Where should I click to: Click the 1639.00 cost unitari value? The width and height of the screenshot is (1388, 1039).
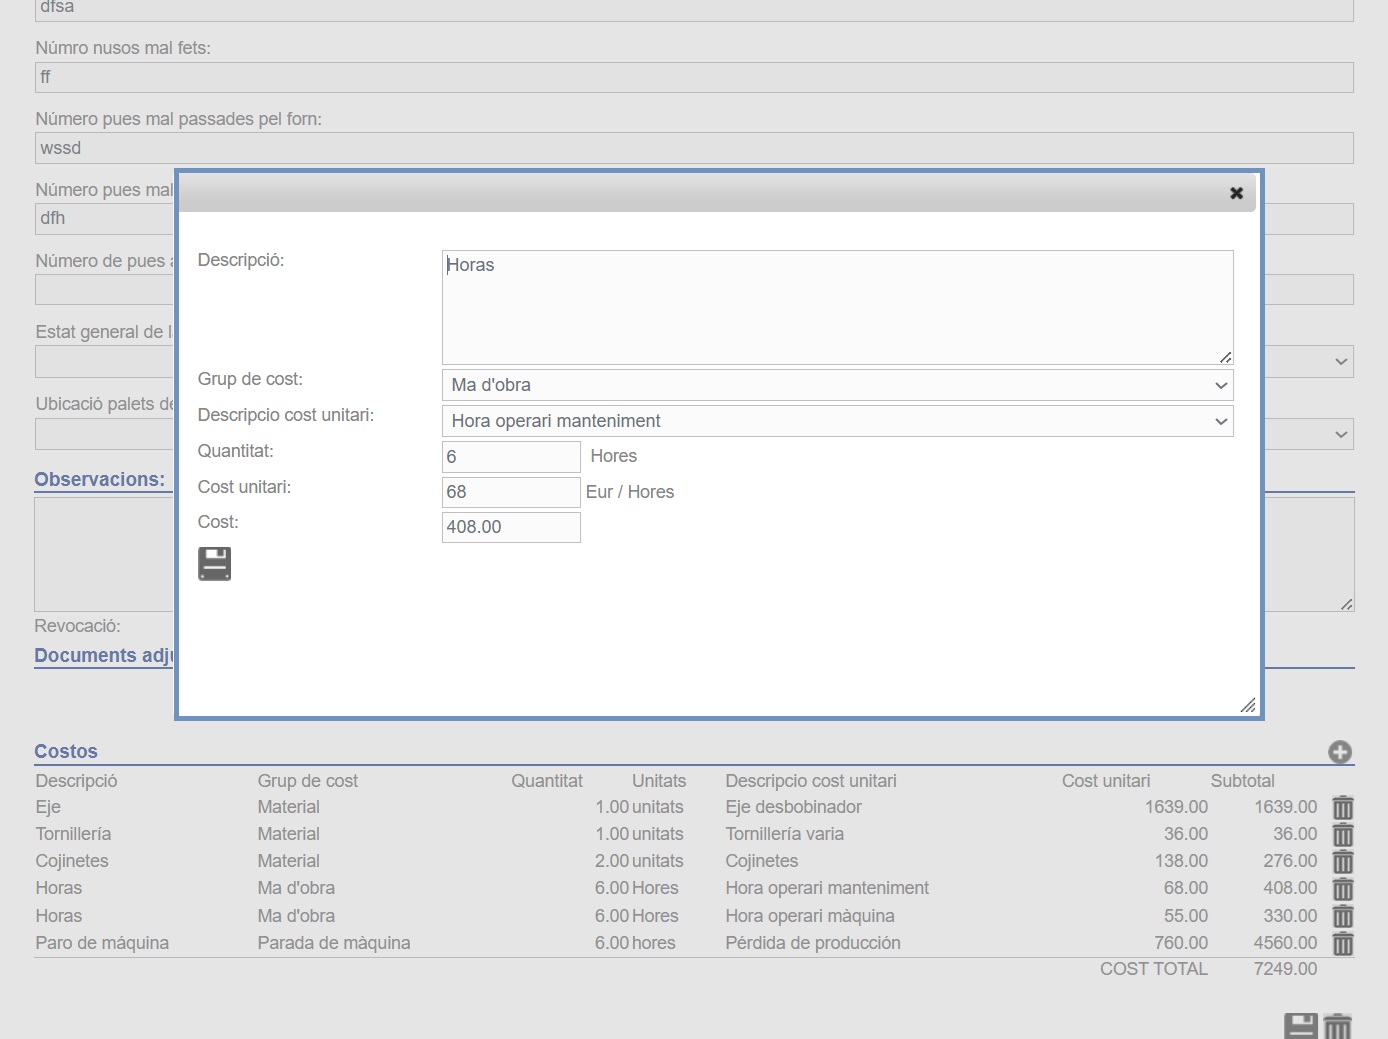[x=1176, y=807]
